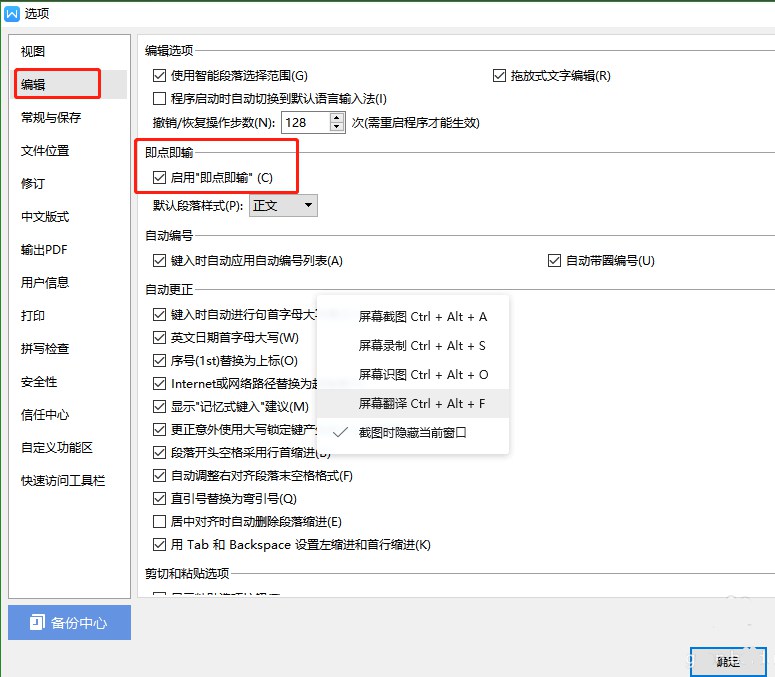Increase undo steps with up spinner arrow
The width and height of the screenshot is (775, 677).
coord(337,118)
